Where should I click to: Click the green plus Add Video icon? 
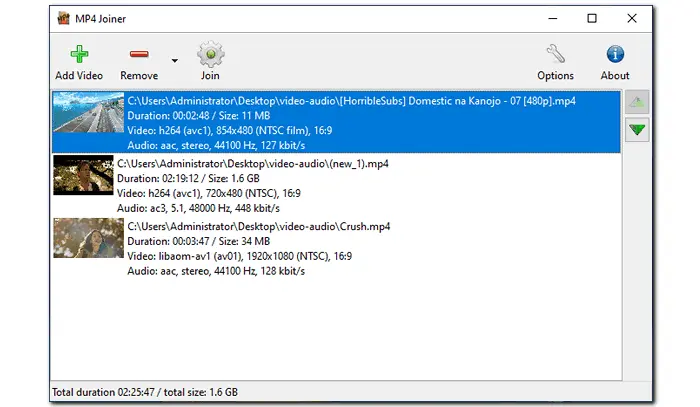tap(79, 54)
